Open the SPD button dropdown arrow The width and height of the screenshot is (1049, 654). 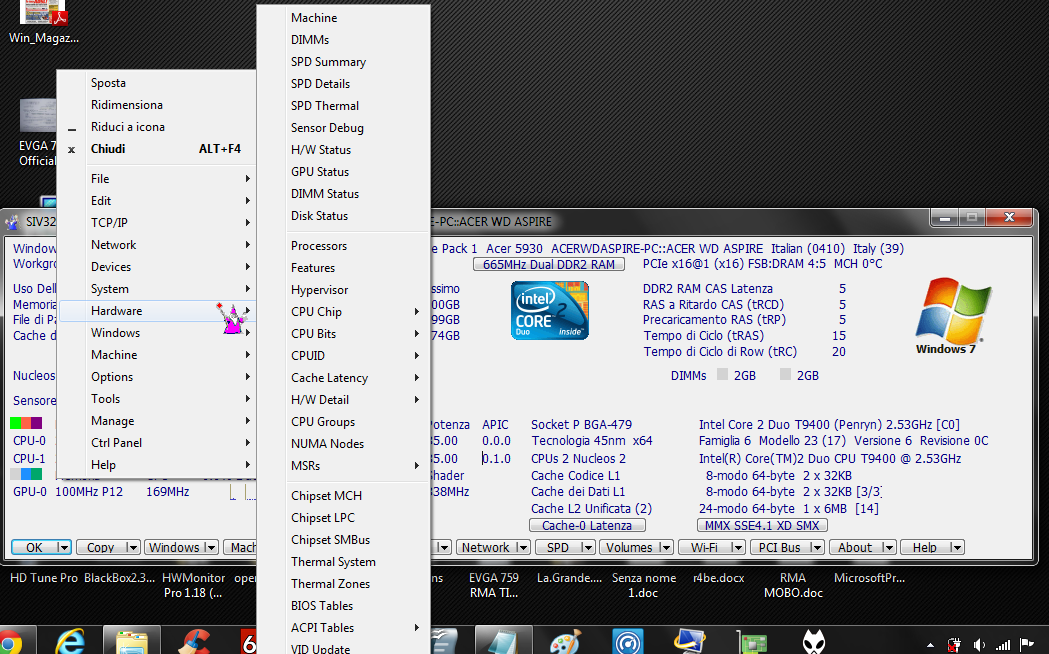587,548
